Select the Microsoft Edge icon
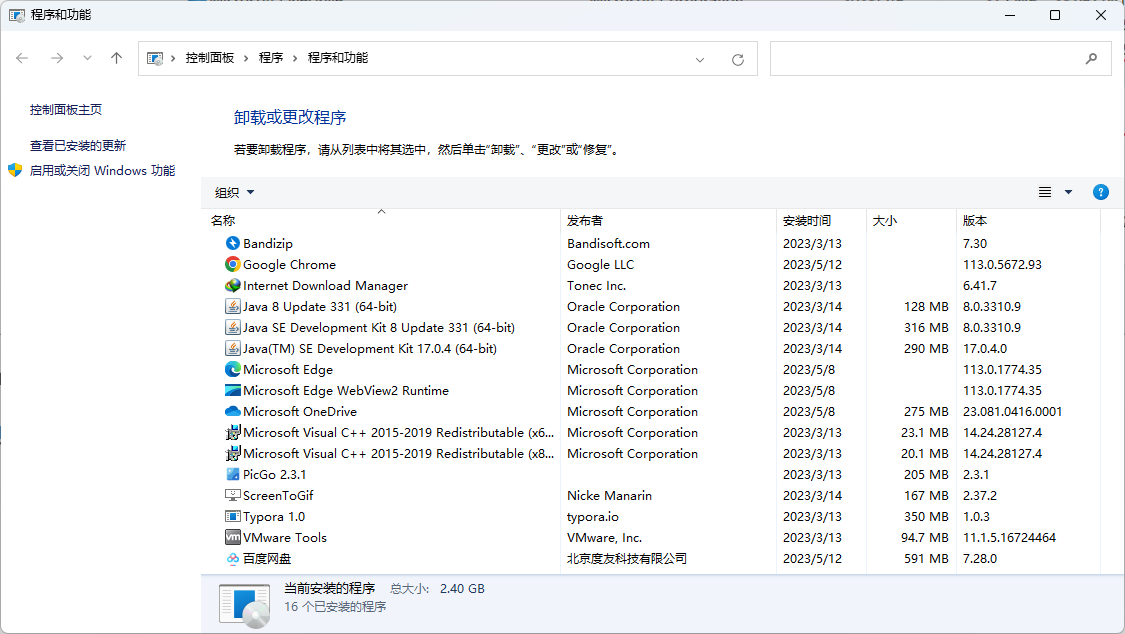The image size is (1125, 634). [232, 369]
